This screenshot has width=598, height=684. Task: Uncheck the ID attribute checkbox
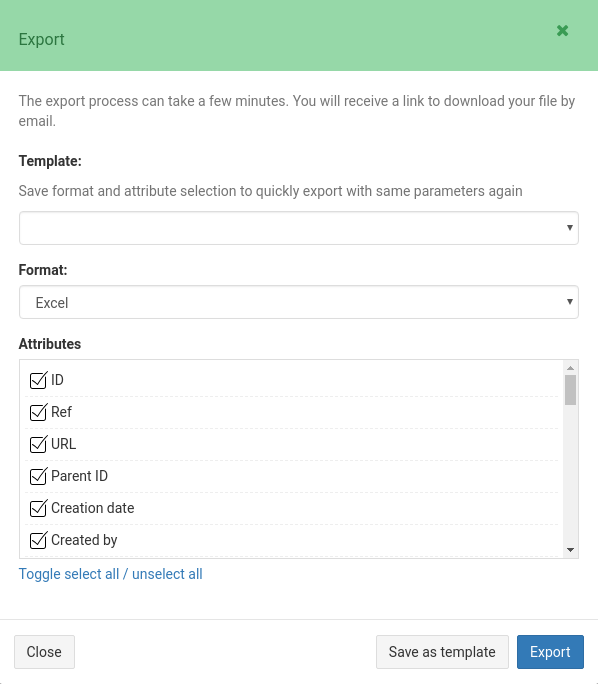(38, 380)
